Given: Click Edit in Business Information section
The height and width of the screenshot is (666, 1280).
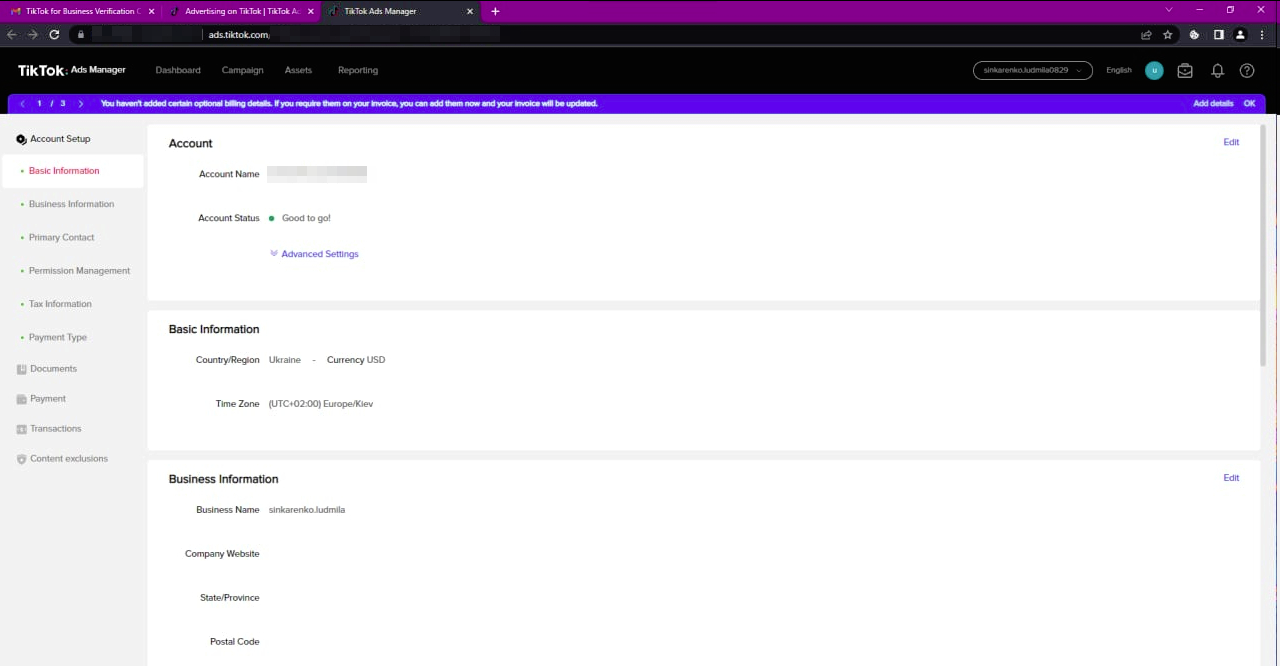Looking at the screenshot, I should [x=1231, y=478].
